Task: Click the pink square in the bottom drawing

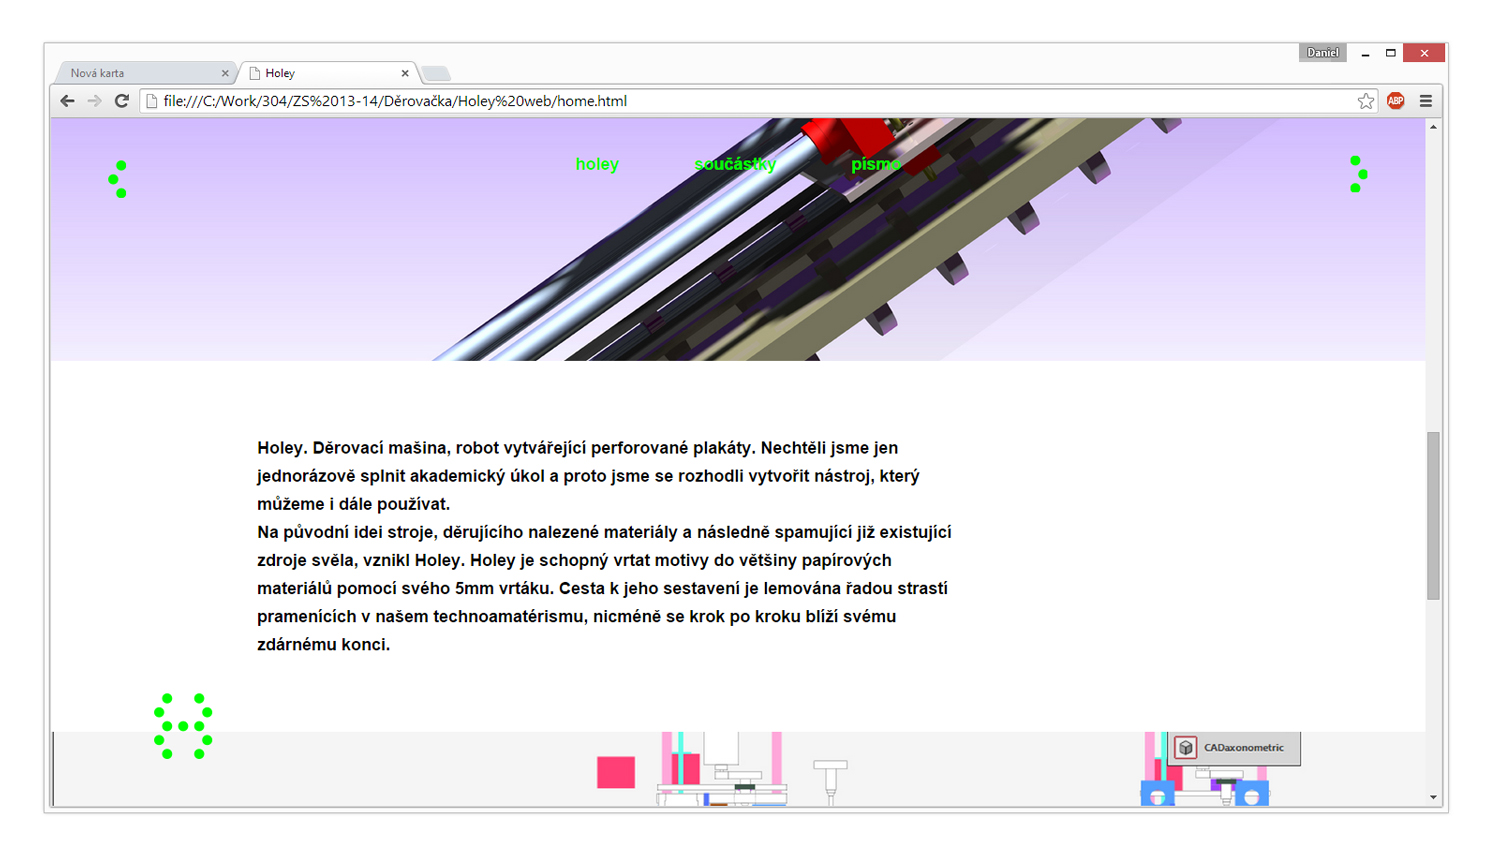Action: (x=616, y=772)
